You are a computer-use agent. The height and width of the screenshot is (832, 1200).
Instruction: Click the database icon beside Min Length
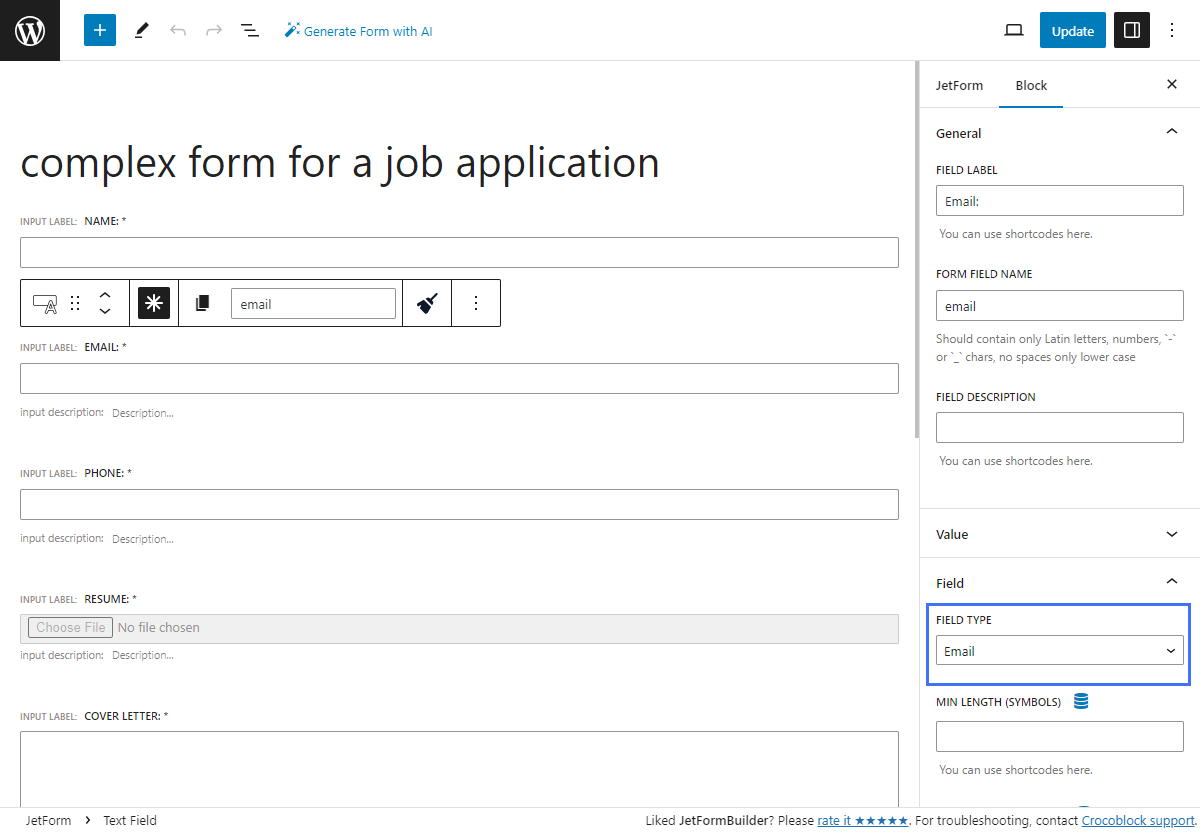click(x=1081, y=702)
